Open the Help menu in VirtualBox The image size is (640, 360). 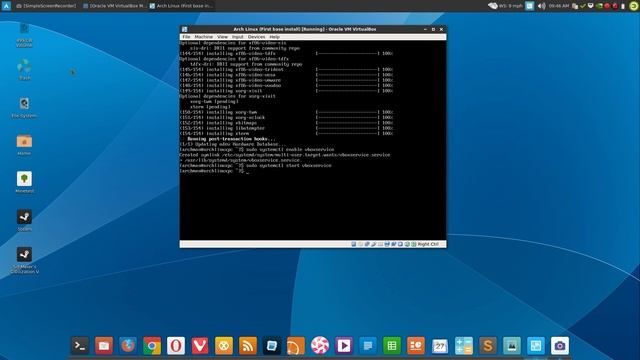tap(274, 37)
